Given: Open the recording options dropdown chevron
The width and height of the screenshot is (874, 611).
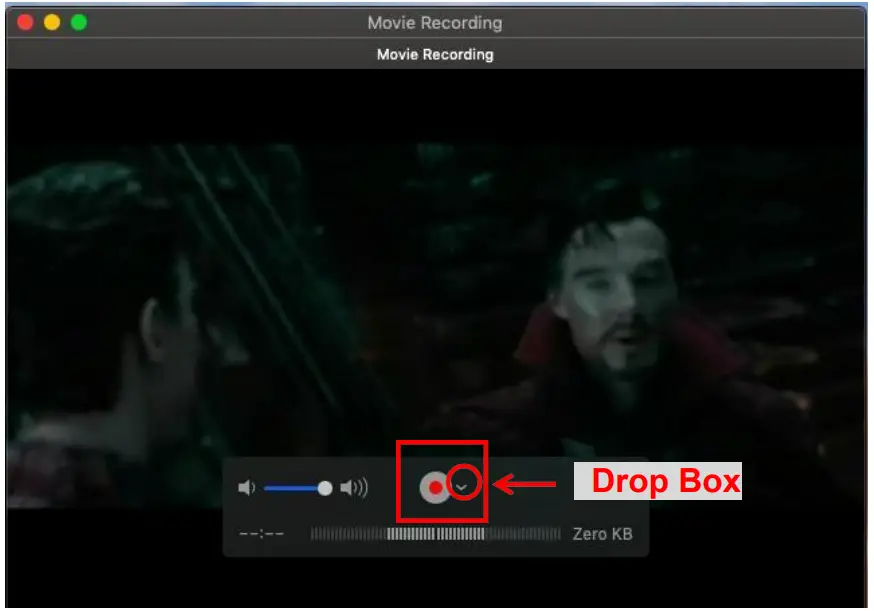Looking at the screenshot, I should 462,487.
